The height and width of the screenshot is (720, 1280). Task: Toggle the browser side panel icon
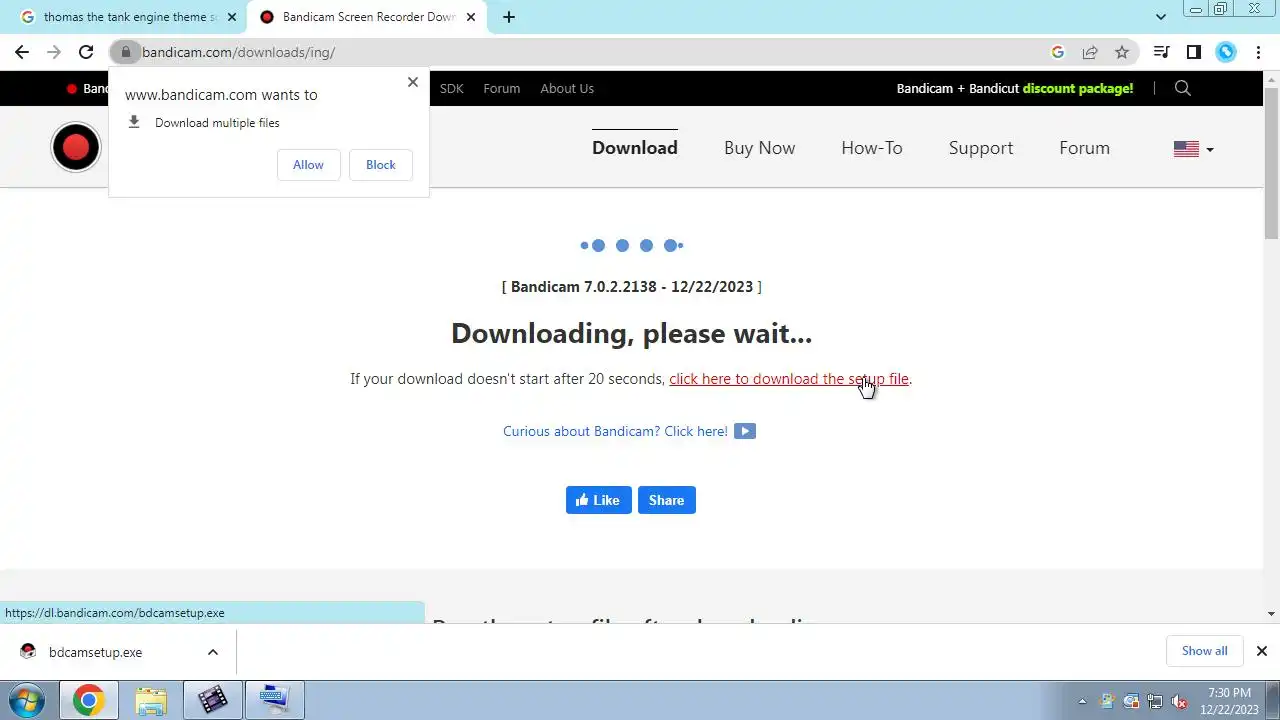[1193, 52]
